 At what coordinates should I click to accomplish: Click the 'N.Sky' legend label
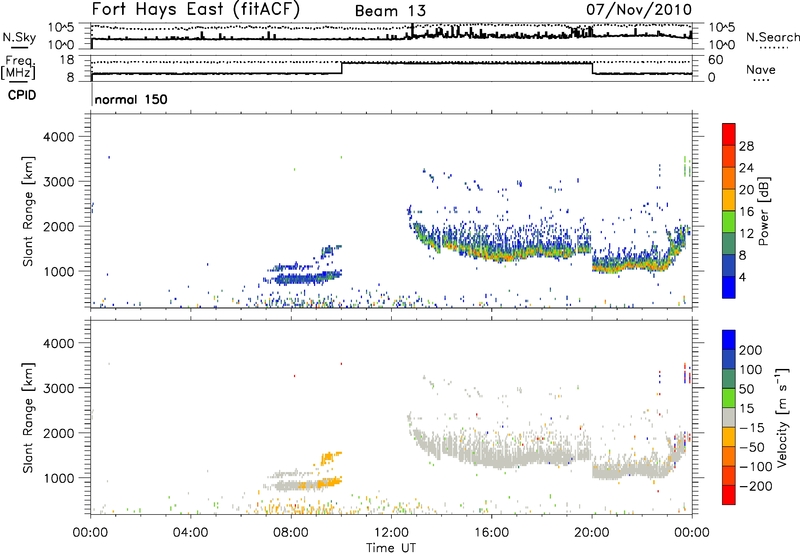pos(19,37)
